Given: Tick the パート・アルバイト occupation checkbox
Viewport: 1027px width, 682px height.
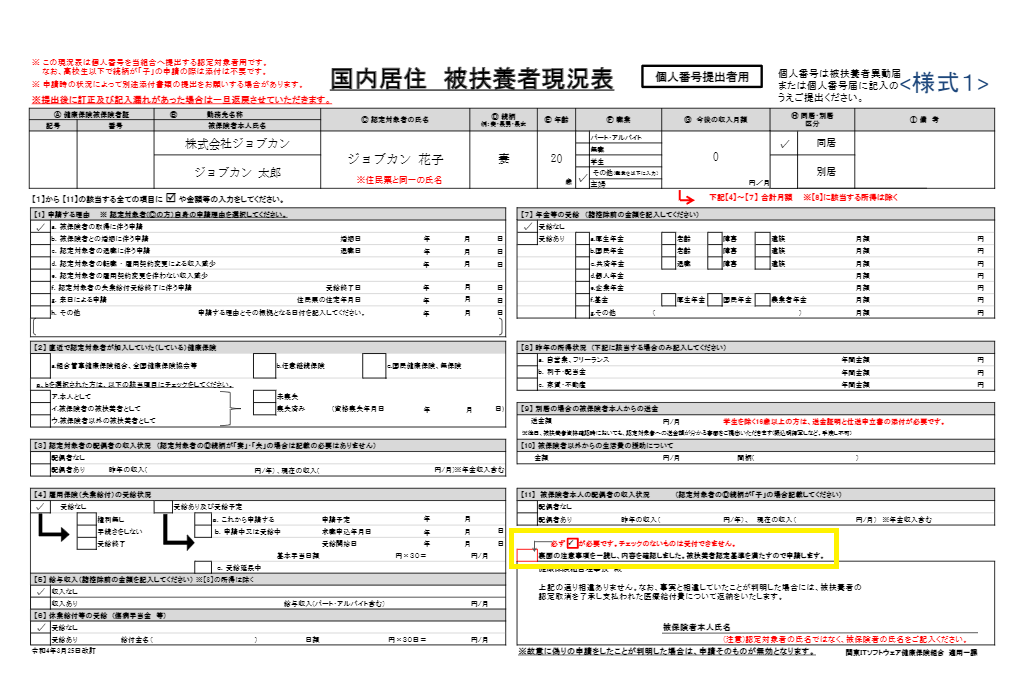Looking at the screenshot, I should pos(584,137).
